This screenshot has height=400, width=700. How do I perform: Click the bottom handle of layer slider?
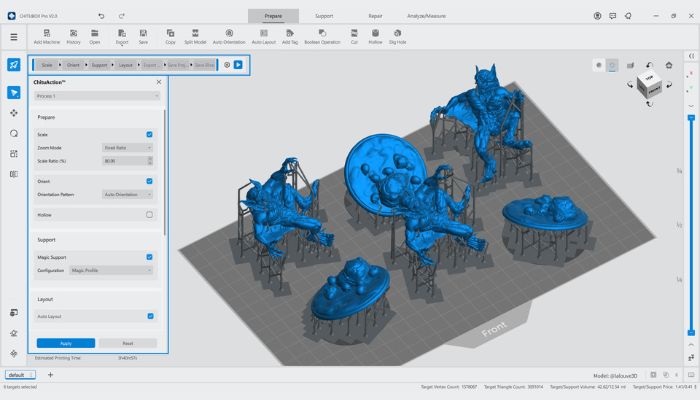[692, 333]
